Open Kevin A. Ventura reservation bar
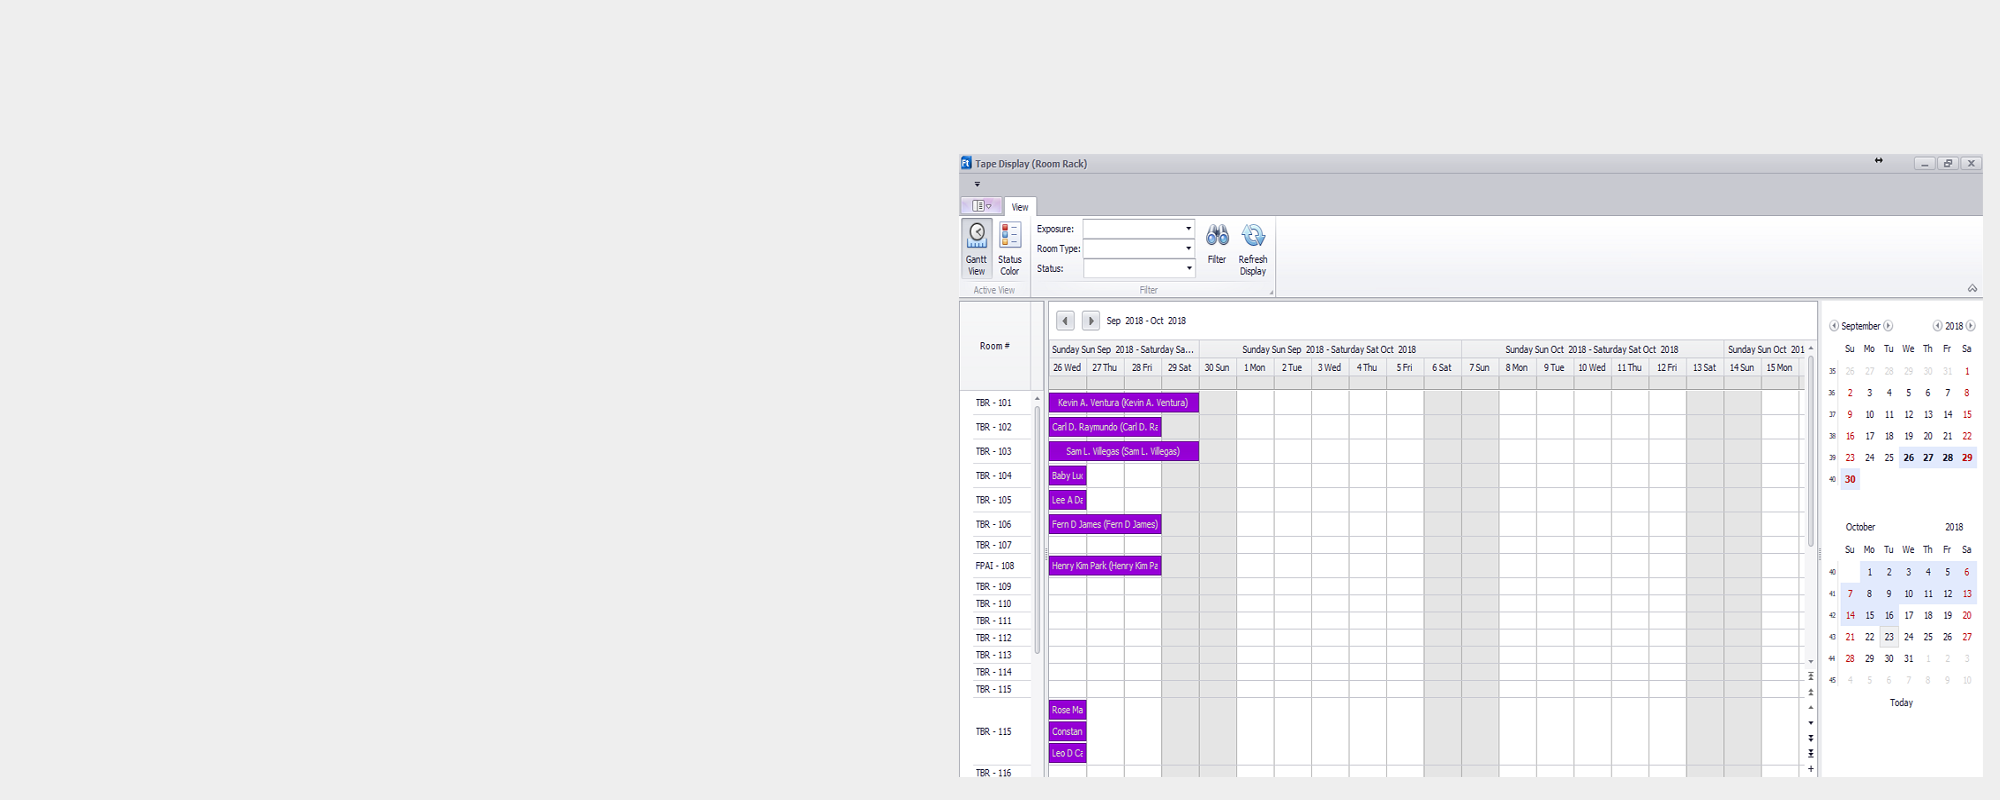2000x800 pixels. pos(1123,403)
